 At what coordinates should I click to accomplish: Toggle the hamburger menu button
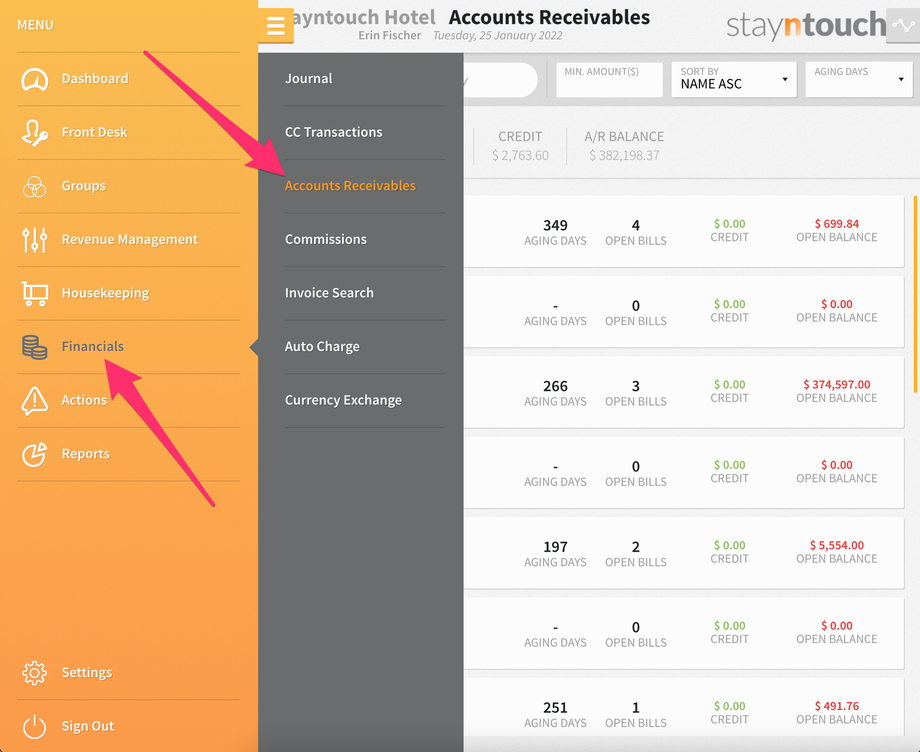pos(276,26)
